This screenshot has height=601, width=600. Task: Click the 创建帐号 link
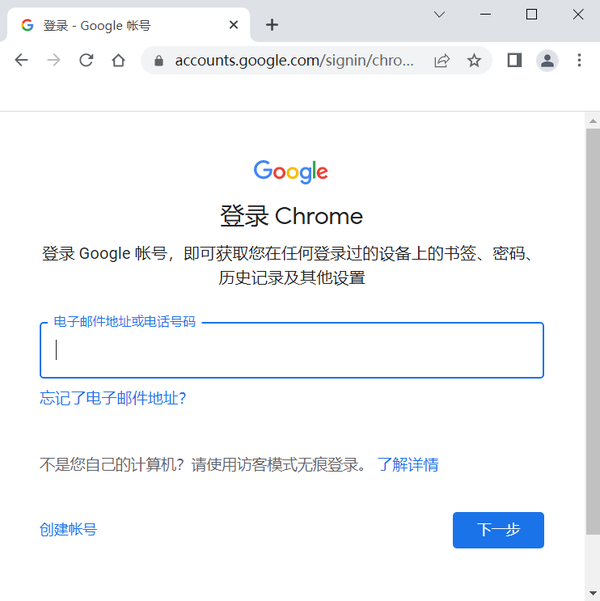click(68, 530)
